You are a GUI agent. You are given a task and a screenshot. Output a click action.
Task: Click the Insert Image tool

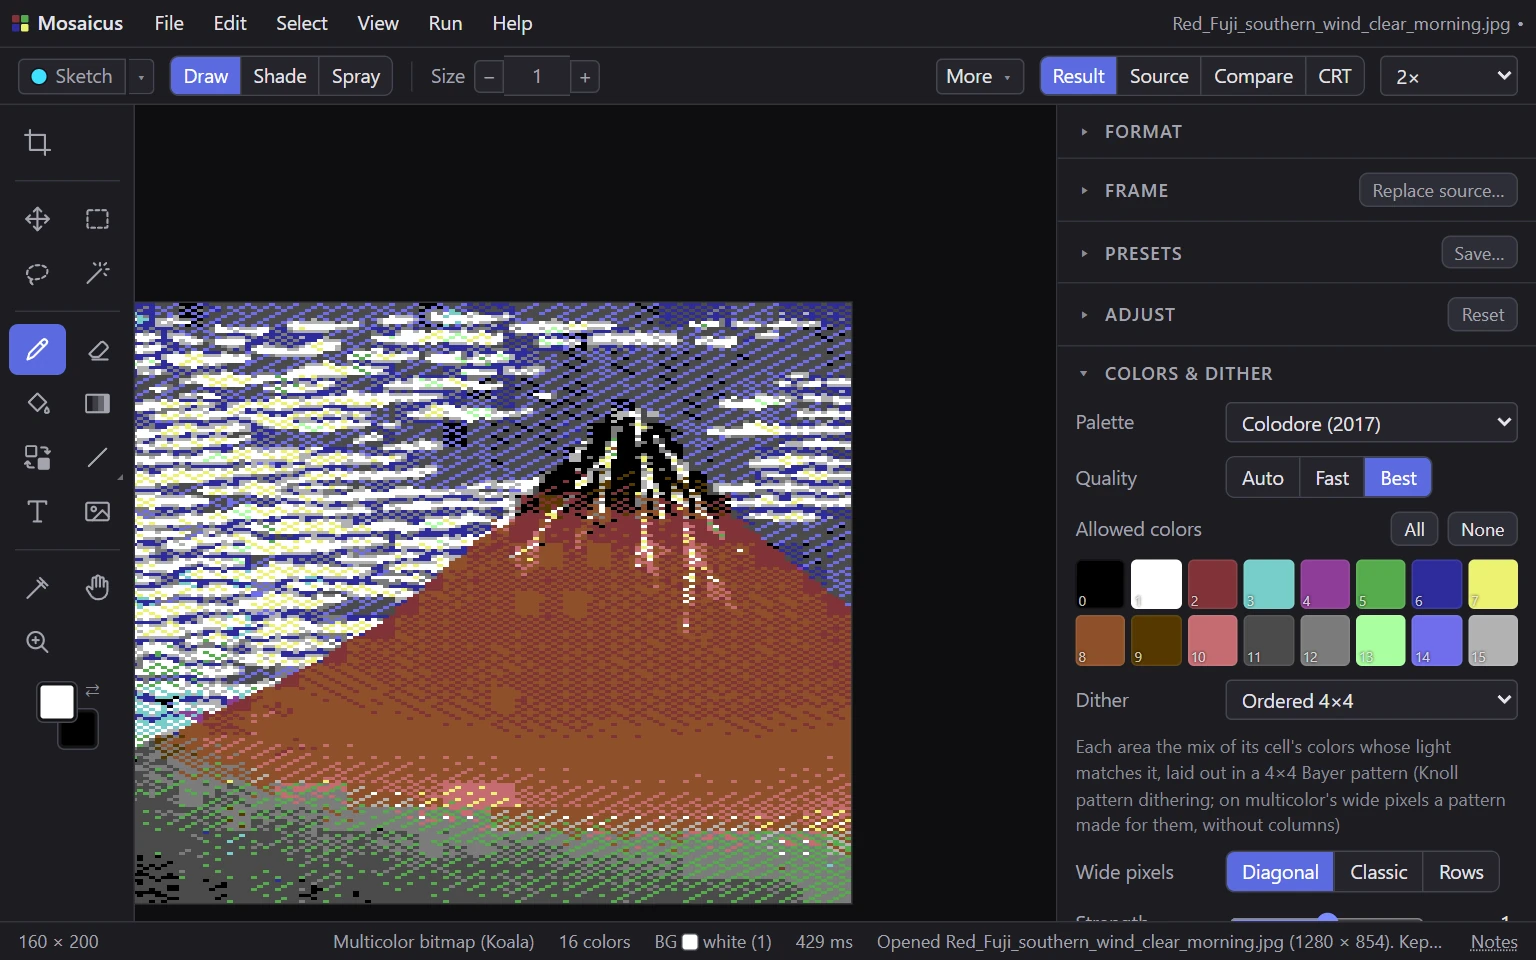pos(97,512)
